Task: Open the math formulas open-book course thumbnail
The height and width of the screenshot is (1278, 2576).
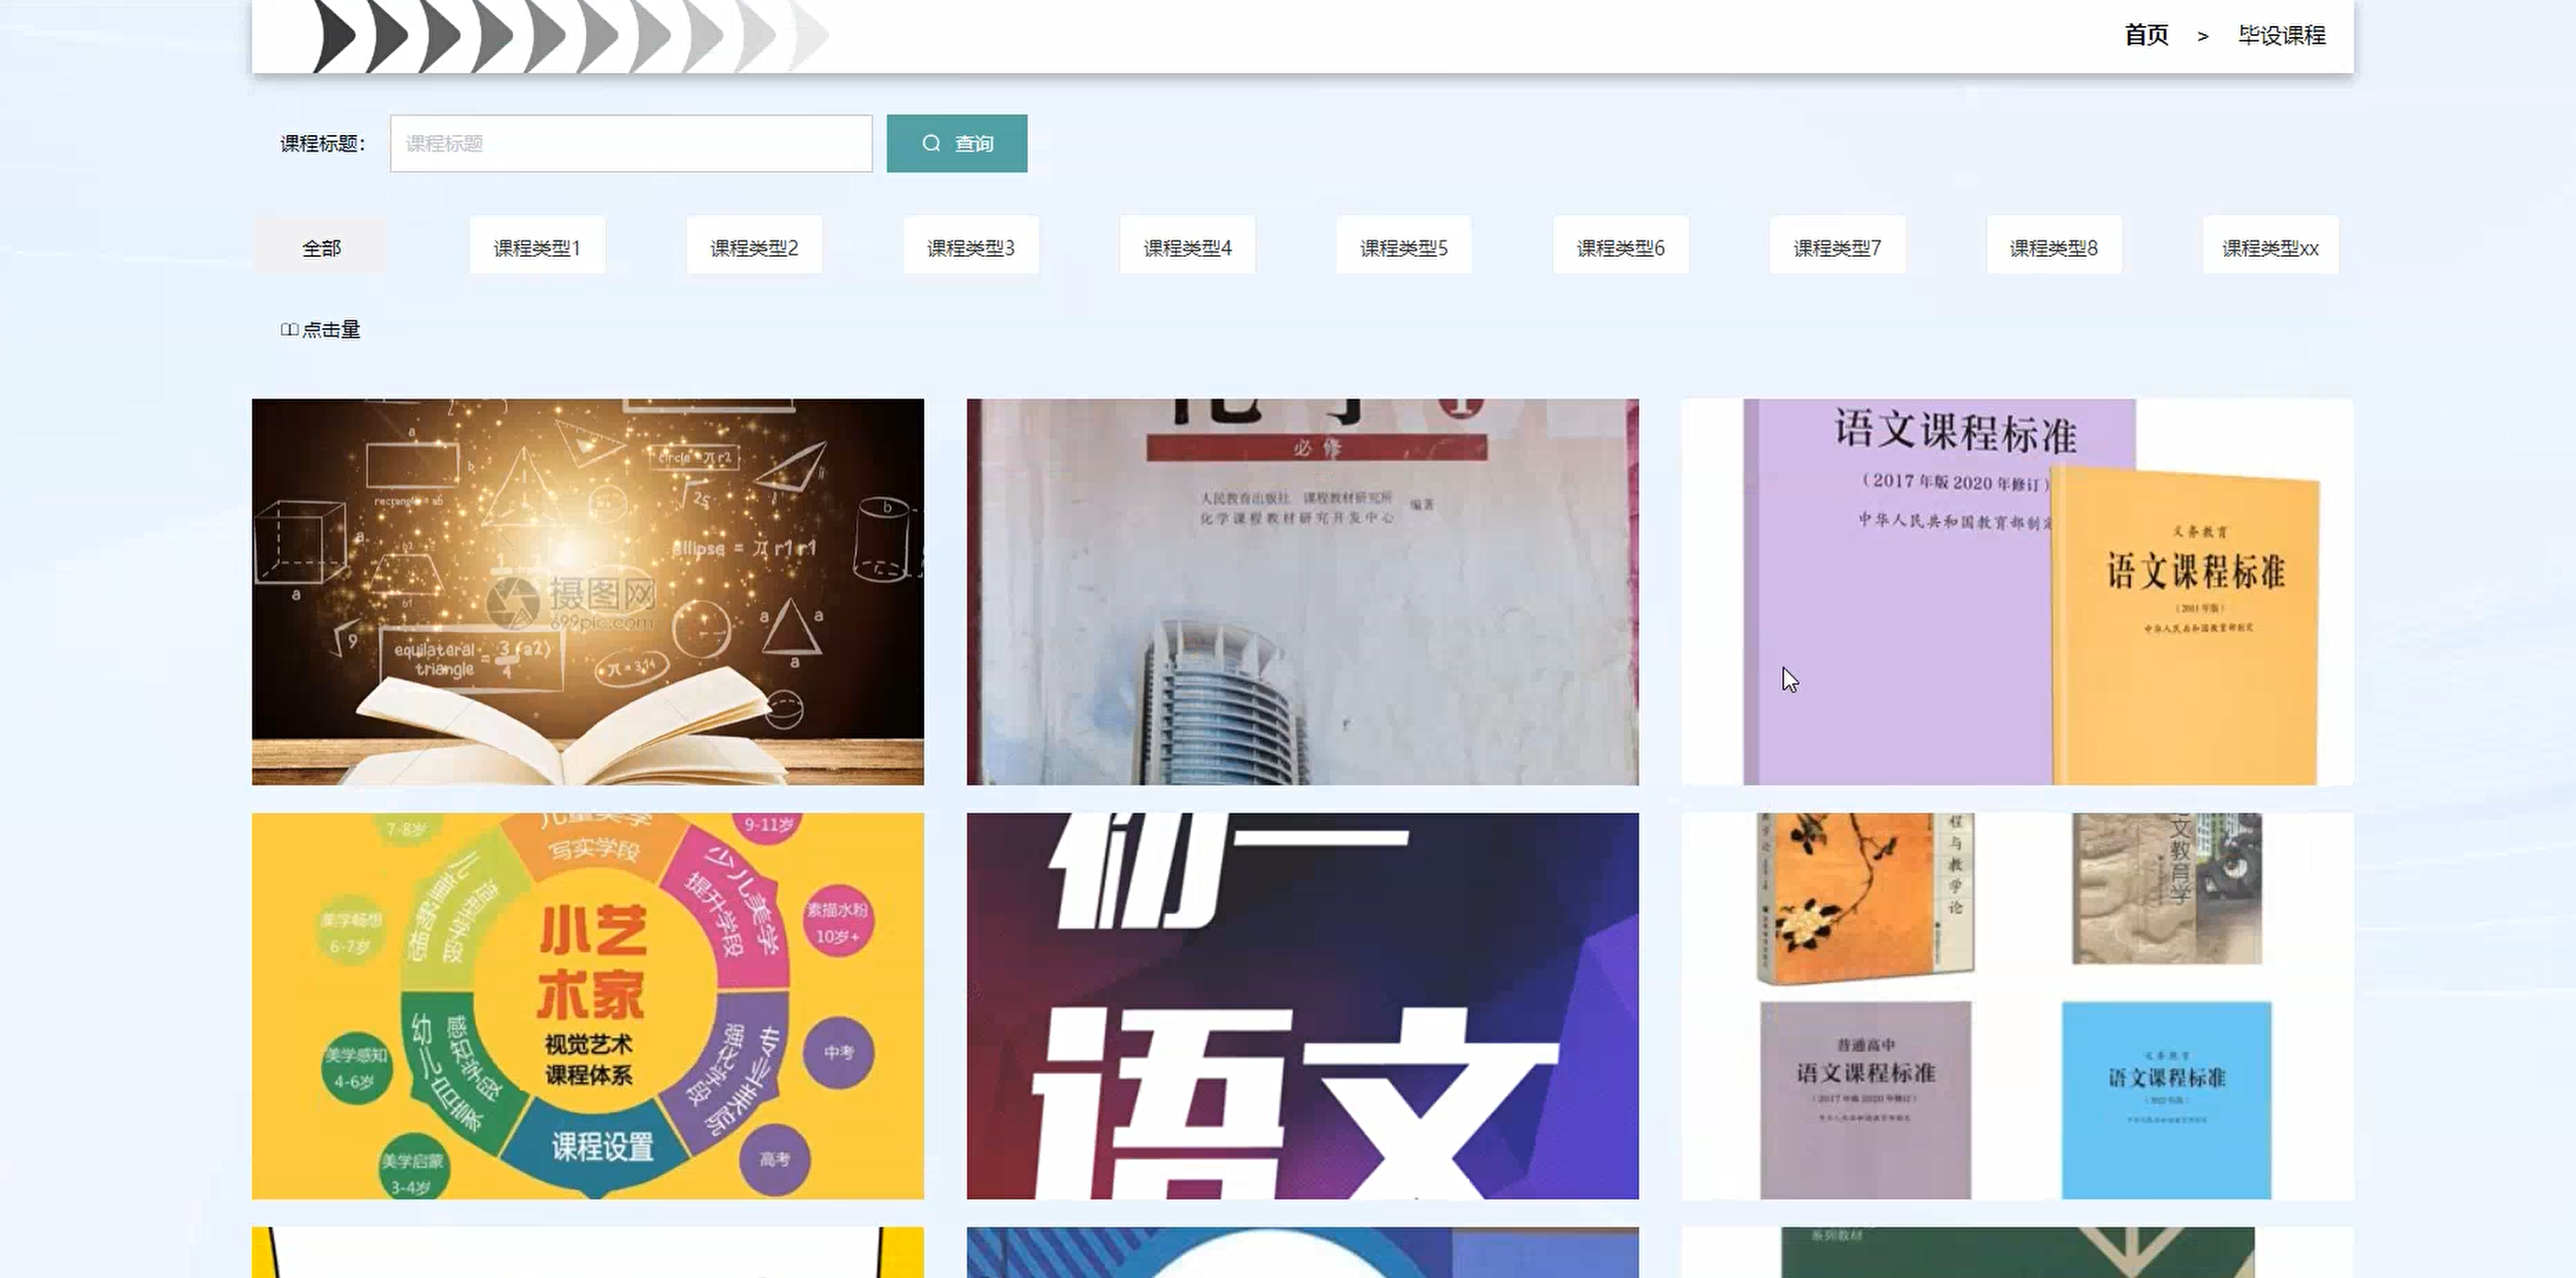Action: click(x=588, y=592)
